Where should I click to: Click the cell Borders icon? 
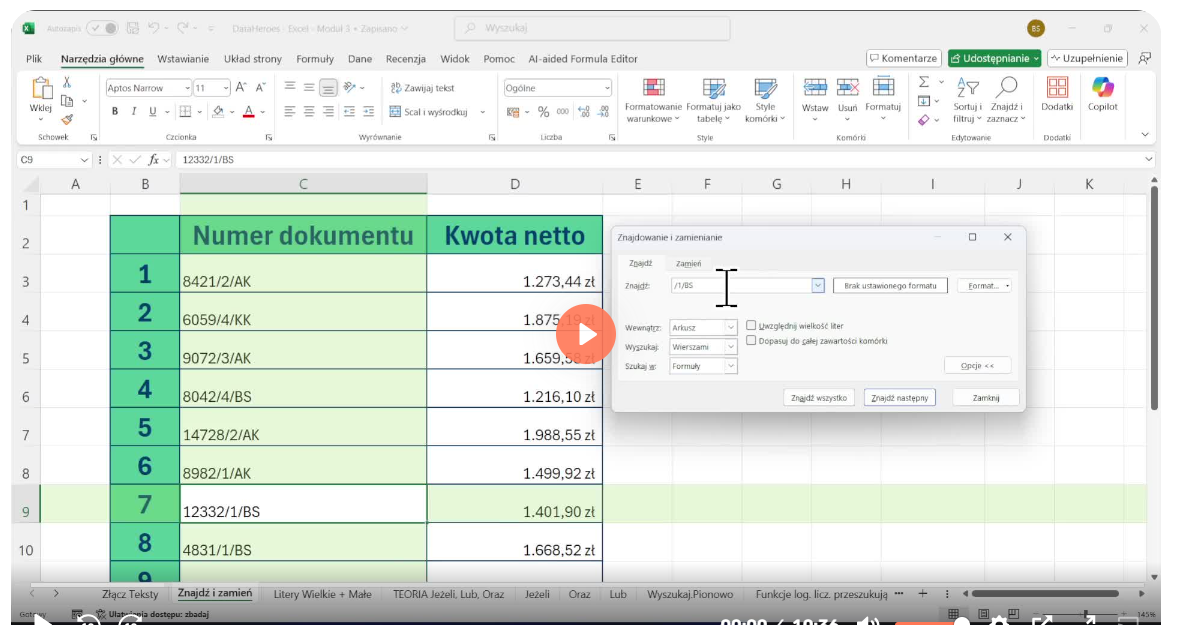click(x=185, y=112)
